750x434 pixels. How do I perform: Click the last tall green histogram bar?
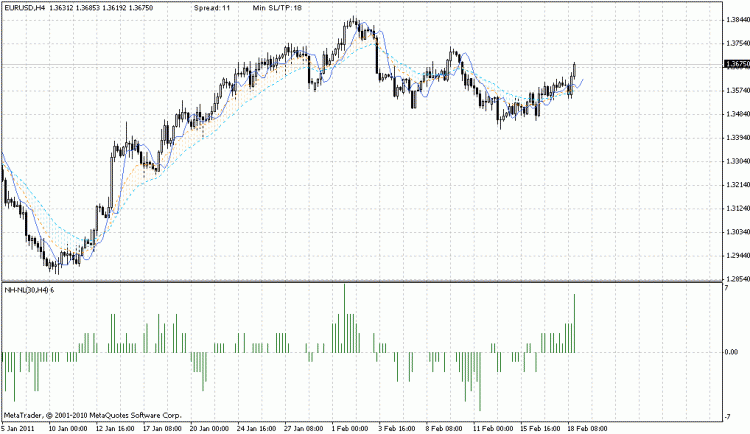pos(575,323)
